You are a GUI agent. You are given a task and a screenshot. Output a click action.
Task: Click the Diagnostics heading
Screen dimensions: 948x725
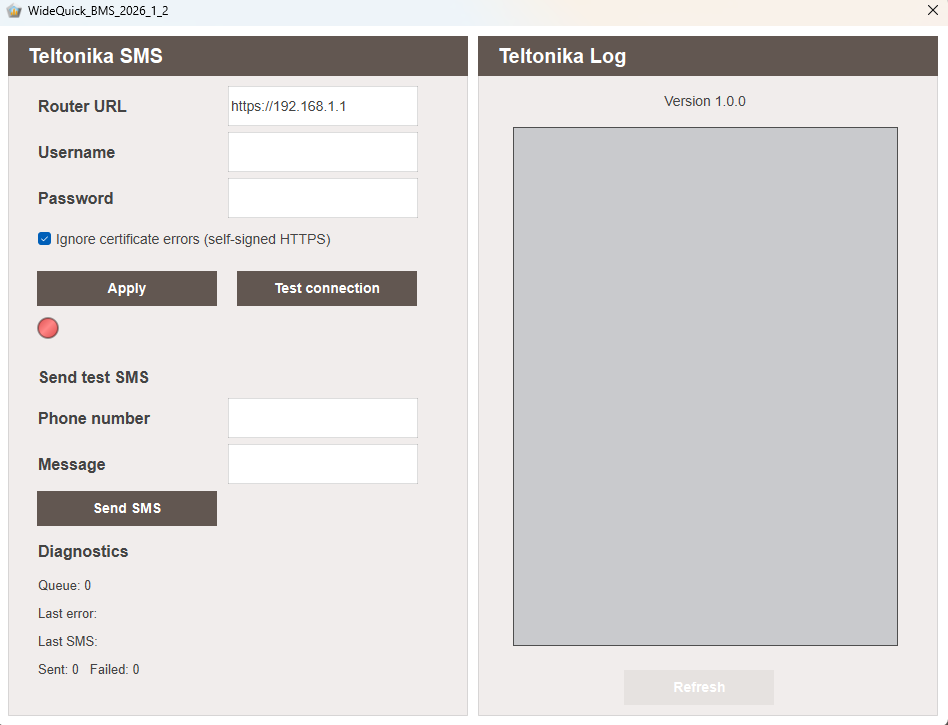(x=83, y=551)
